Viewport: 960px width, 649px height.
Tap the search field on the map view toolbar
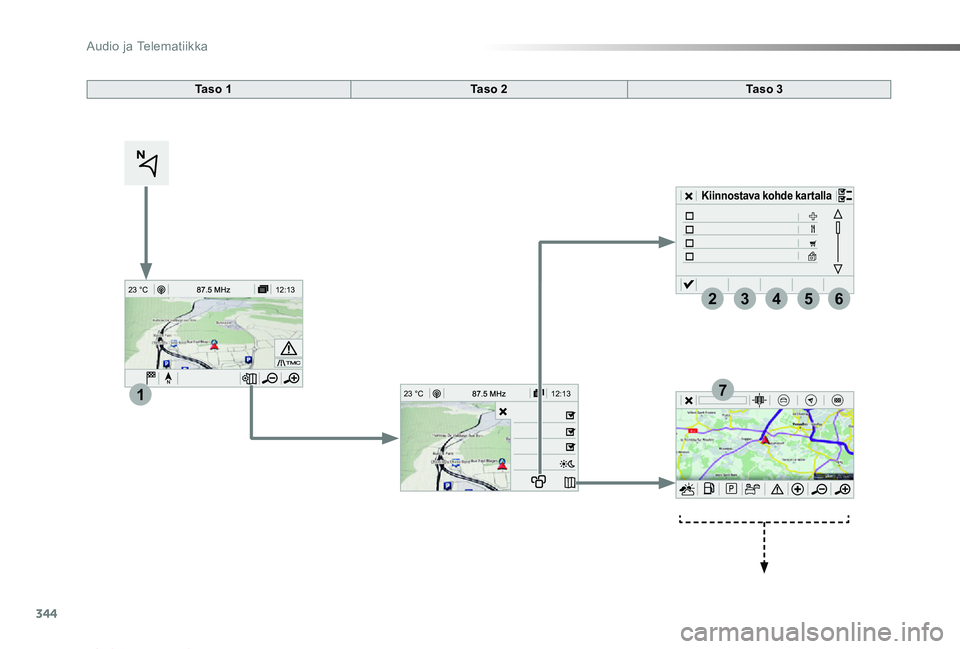[722, 400]
